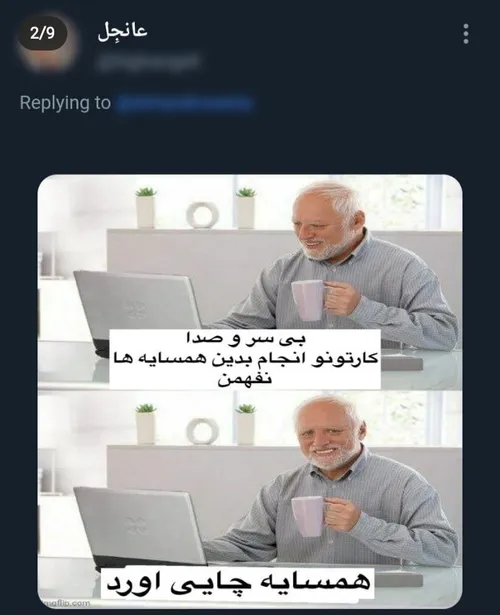Click the white ring ornament on top shelf
The width and height of the screenshot is (500, 615).
[x=202, y=215]
